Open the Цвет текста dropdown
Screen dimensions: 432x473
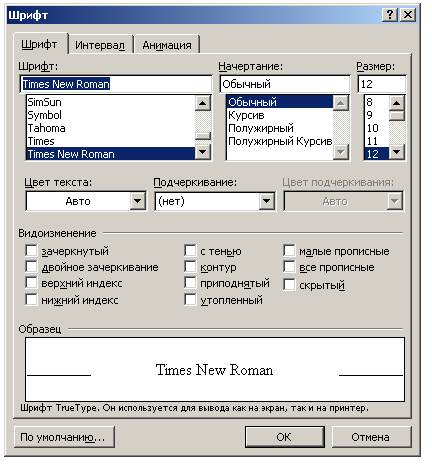pyautogui.click(x=137, y=201)
